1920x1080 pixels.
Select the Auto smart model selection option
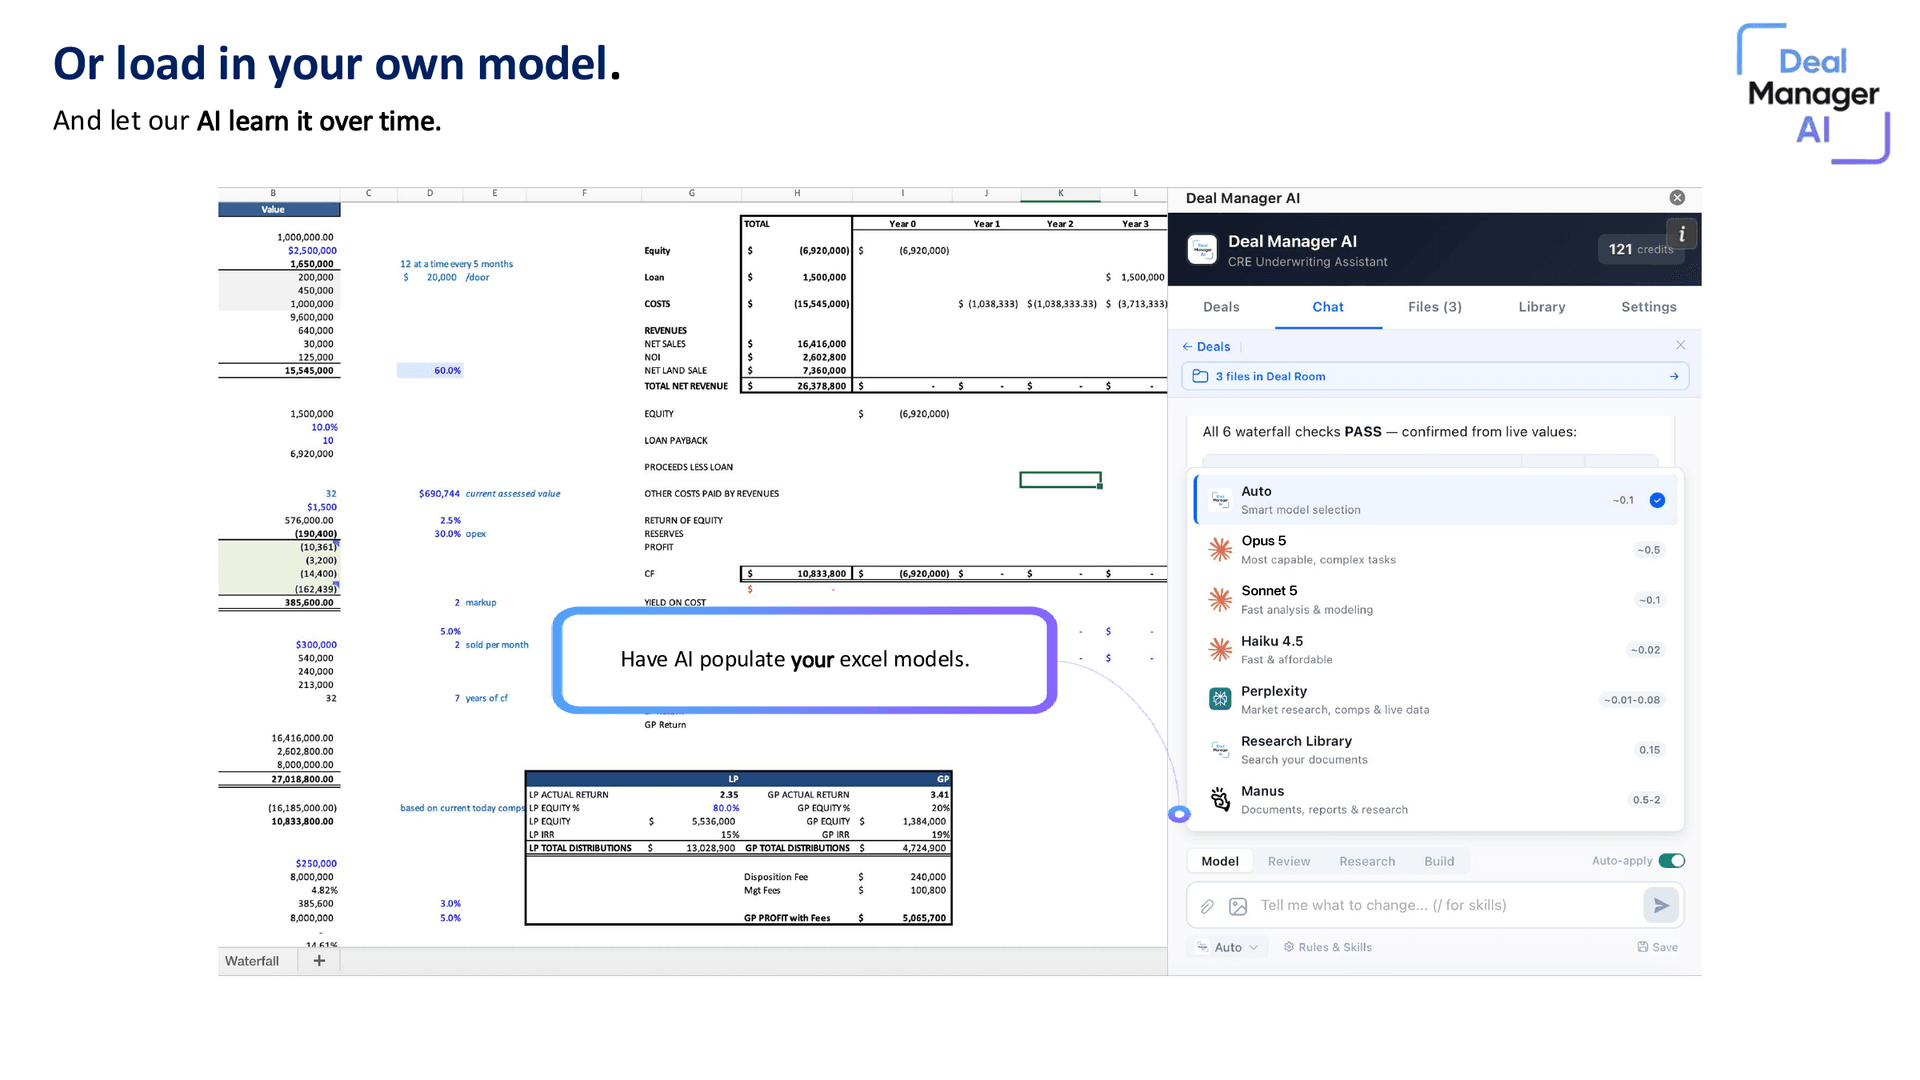click(x=1435, y=500)
